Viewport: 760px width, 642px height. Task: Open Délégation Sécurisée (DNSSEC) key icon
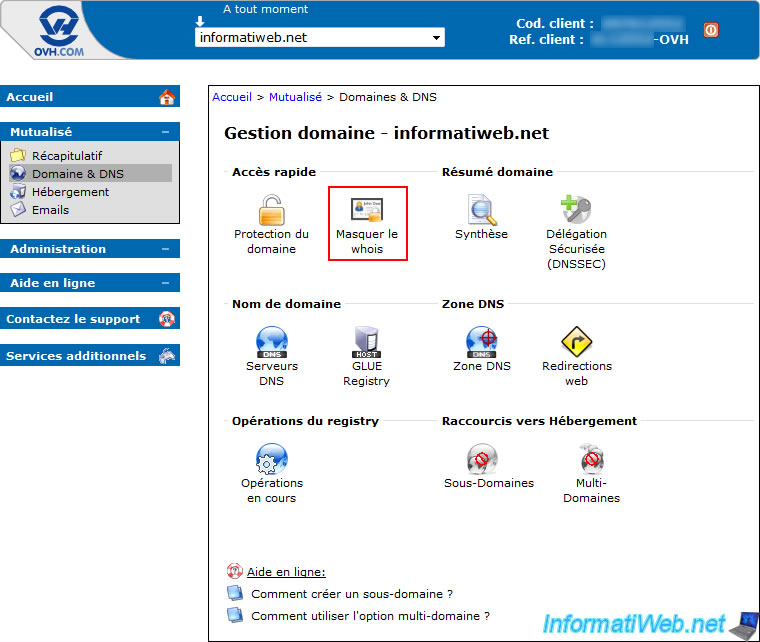(576, 209)
